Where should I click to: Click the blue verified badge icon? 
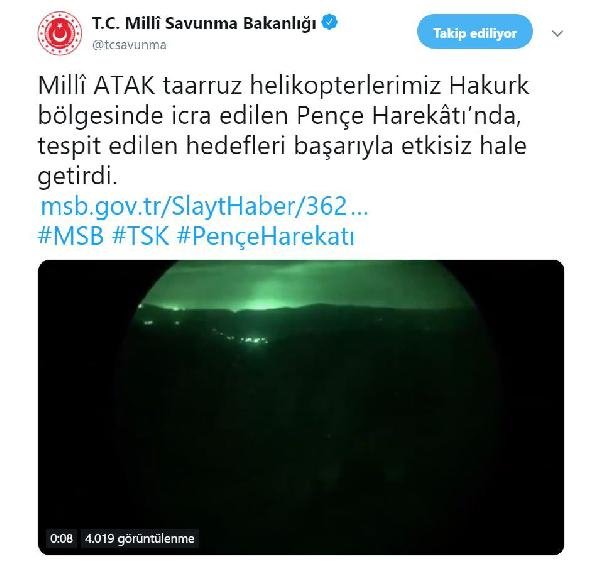tap(329, 22)
